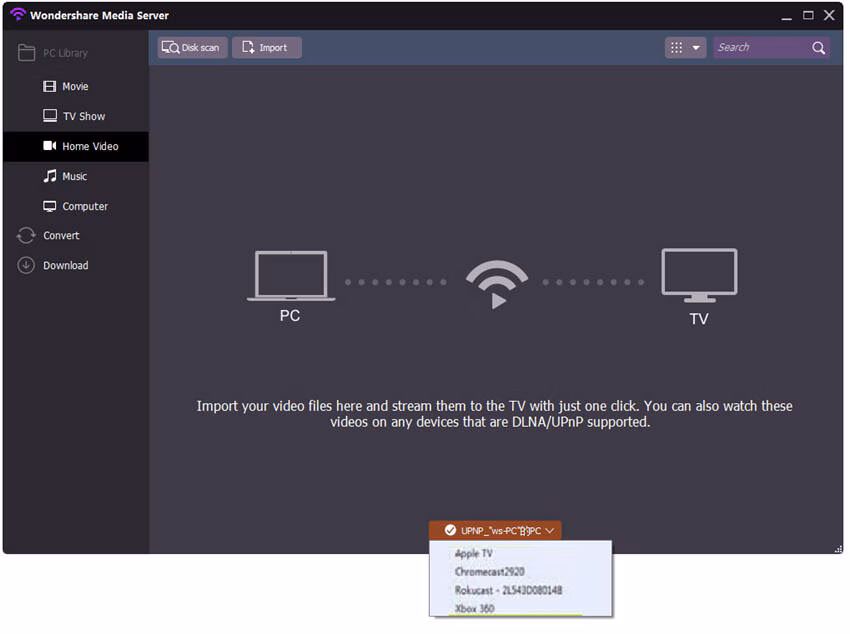Click the Download arrow icon
Screen dimensions: 850x634
(26, 266)
